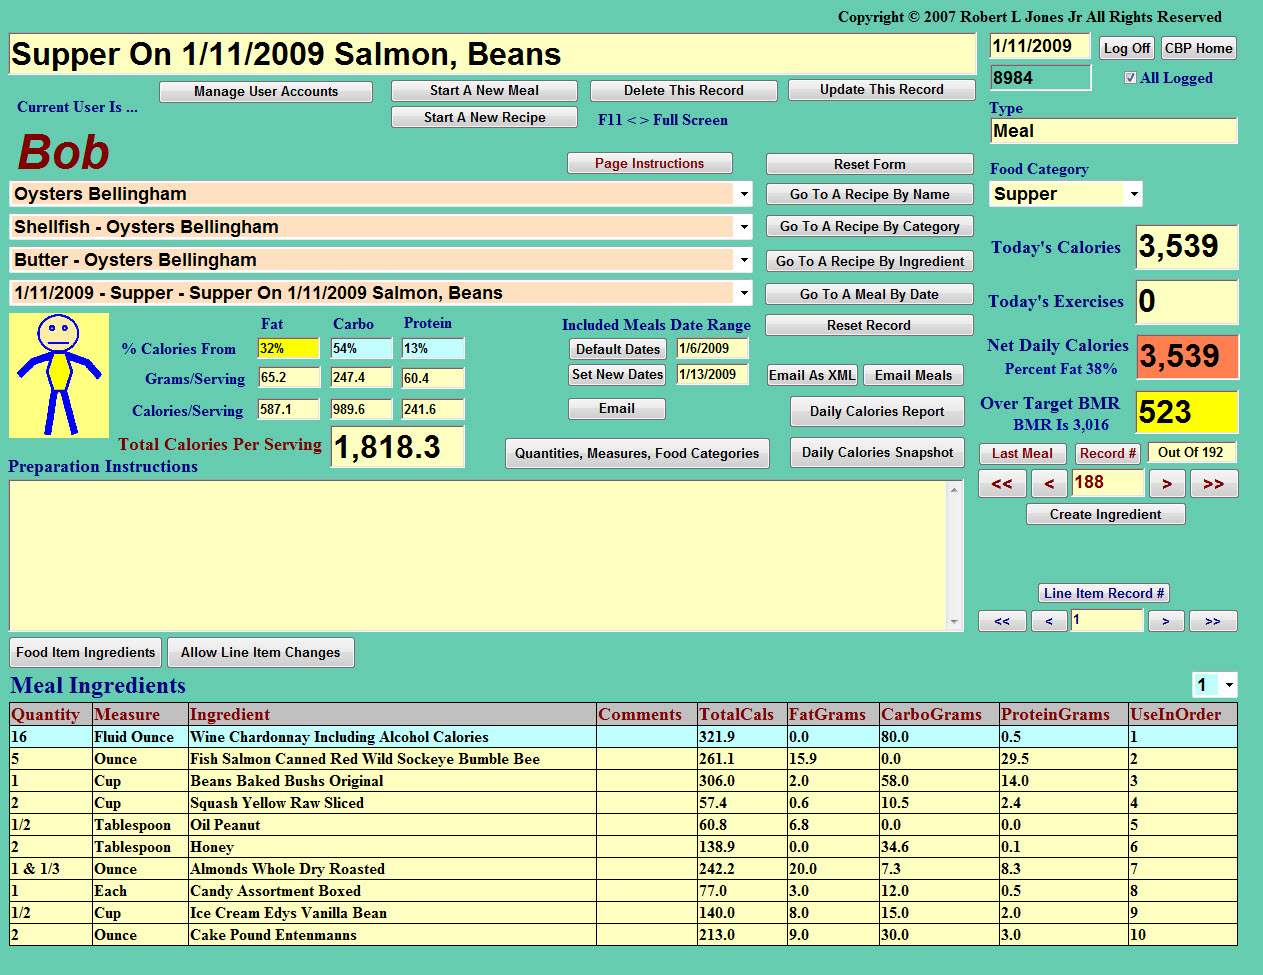
Task: Open the Food Category Supper dropdown
Action: click(x=1133, y=194)
